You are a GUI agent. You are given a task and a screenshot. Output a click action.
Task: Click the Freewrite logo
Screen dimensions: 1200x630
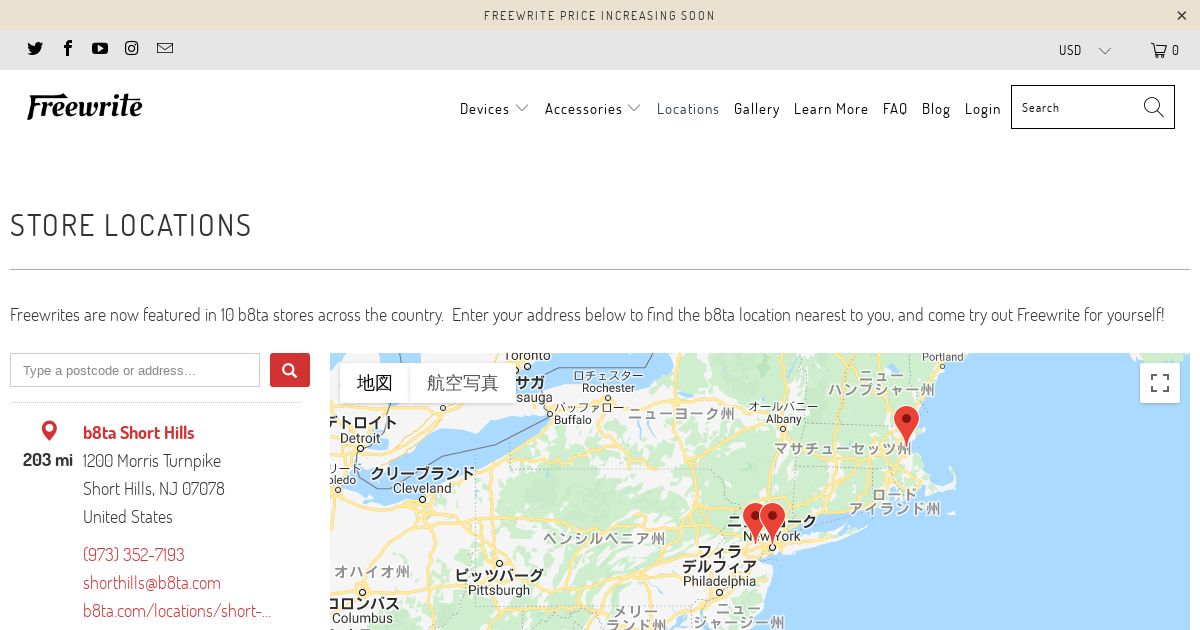click(85, 106)
